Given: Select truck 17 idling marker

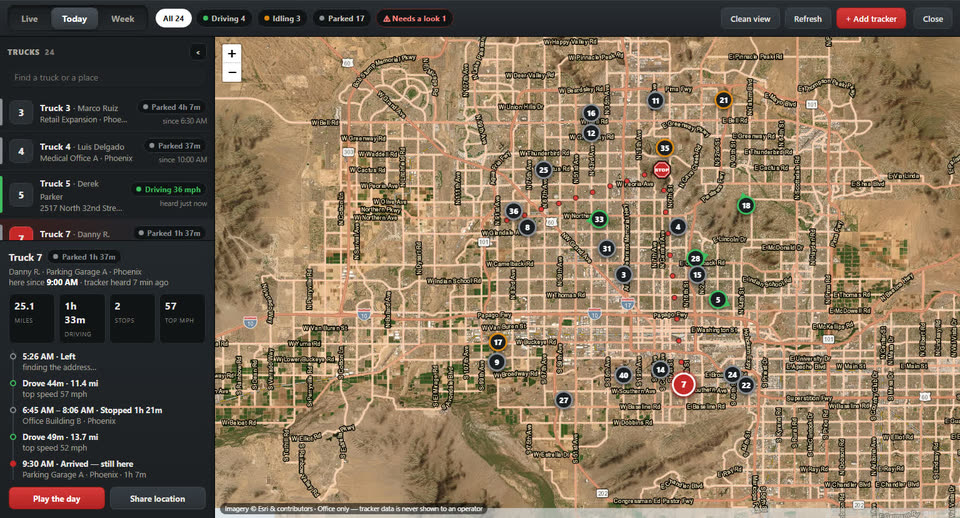Looking at the screenshot, I should pos(498,342).
